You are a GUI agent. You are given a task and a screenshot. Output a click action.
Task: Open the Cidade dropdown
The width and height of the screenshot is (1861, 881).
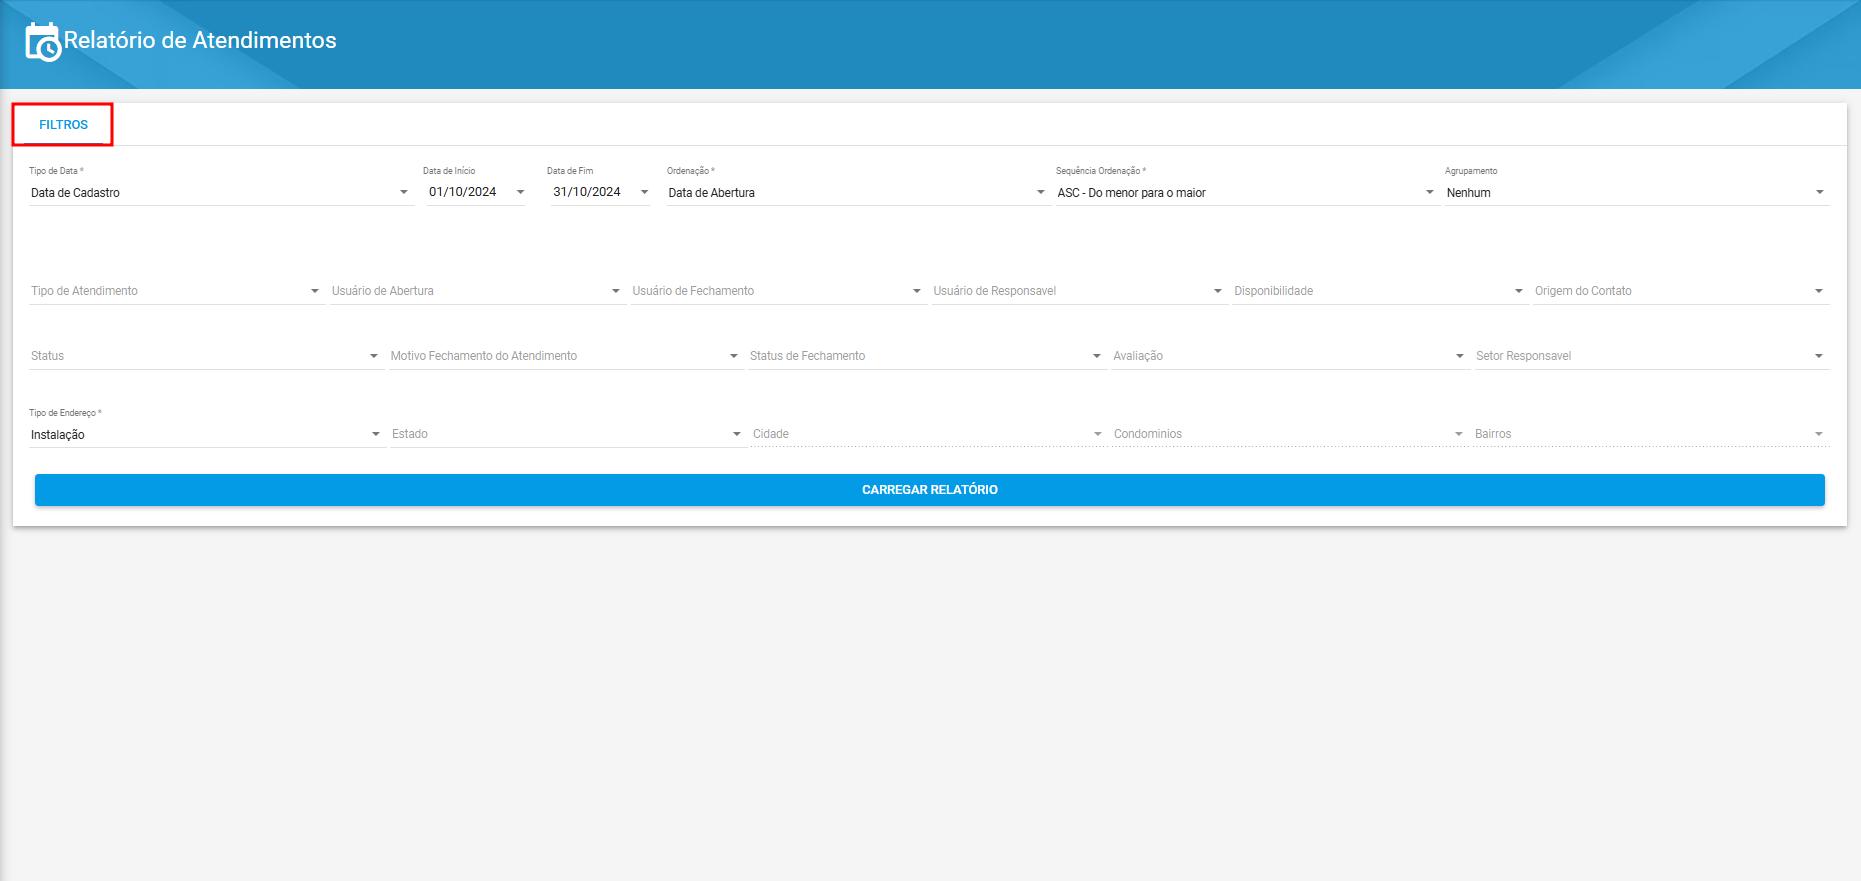click(x=929, y=434)
